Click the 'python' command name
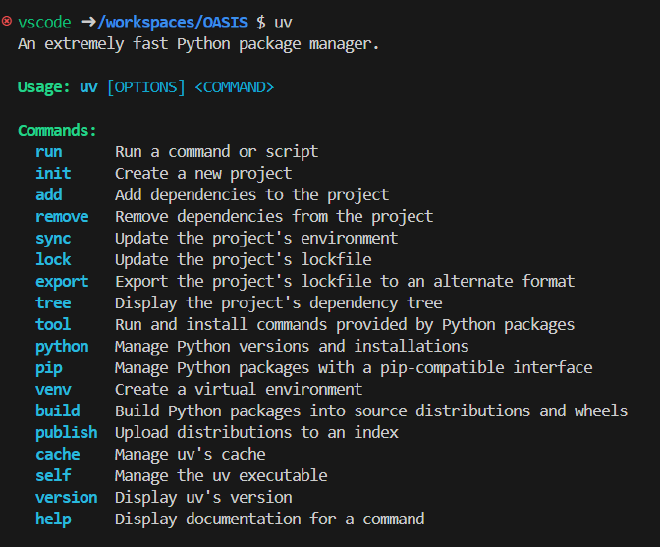Viewport: 660px width, 547px height. pos(62,347)
